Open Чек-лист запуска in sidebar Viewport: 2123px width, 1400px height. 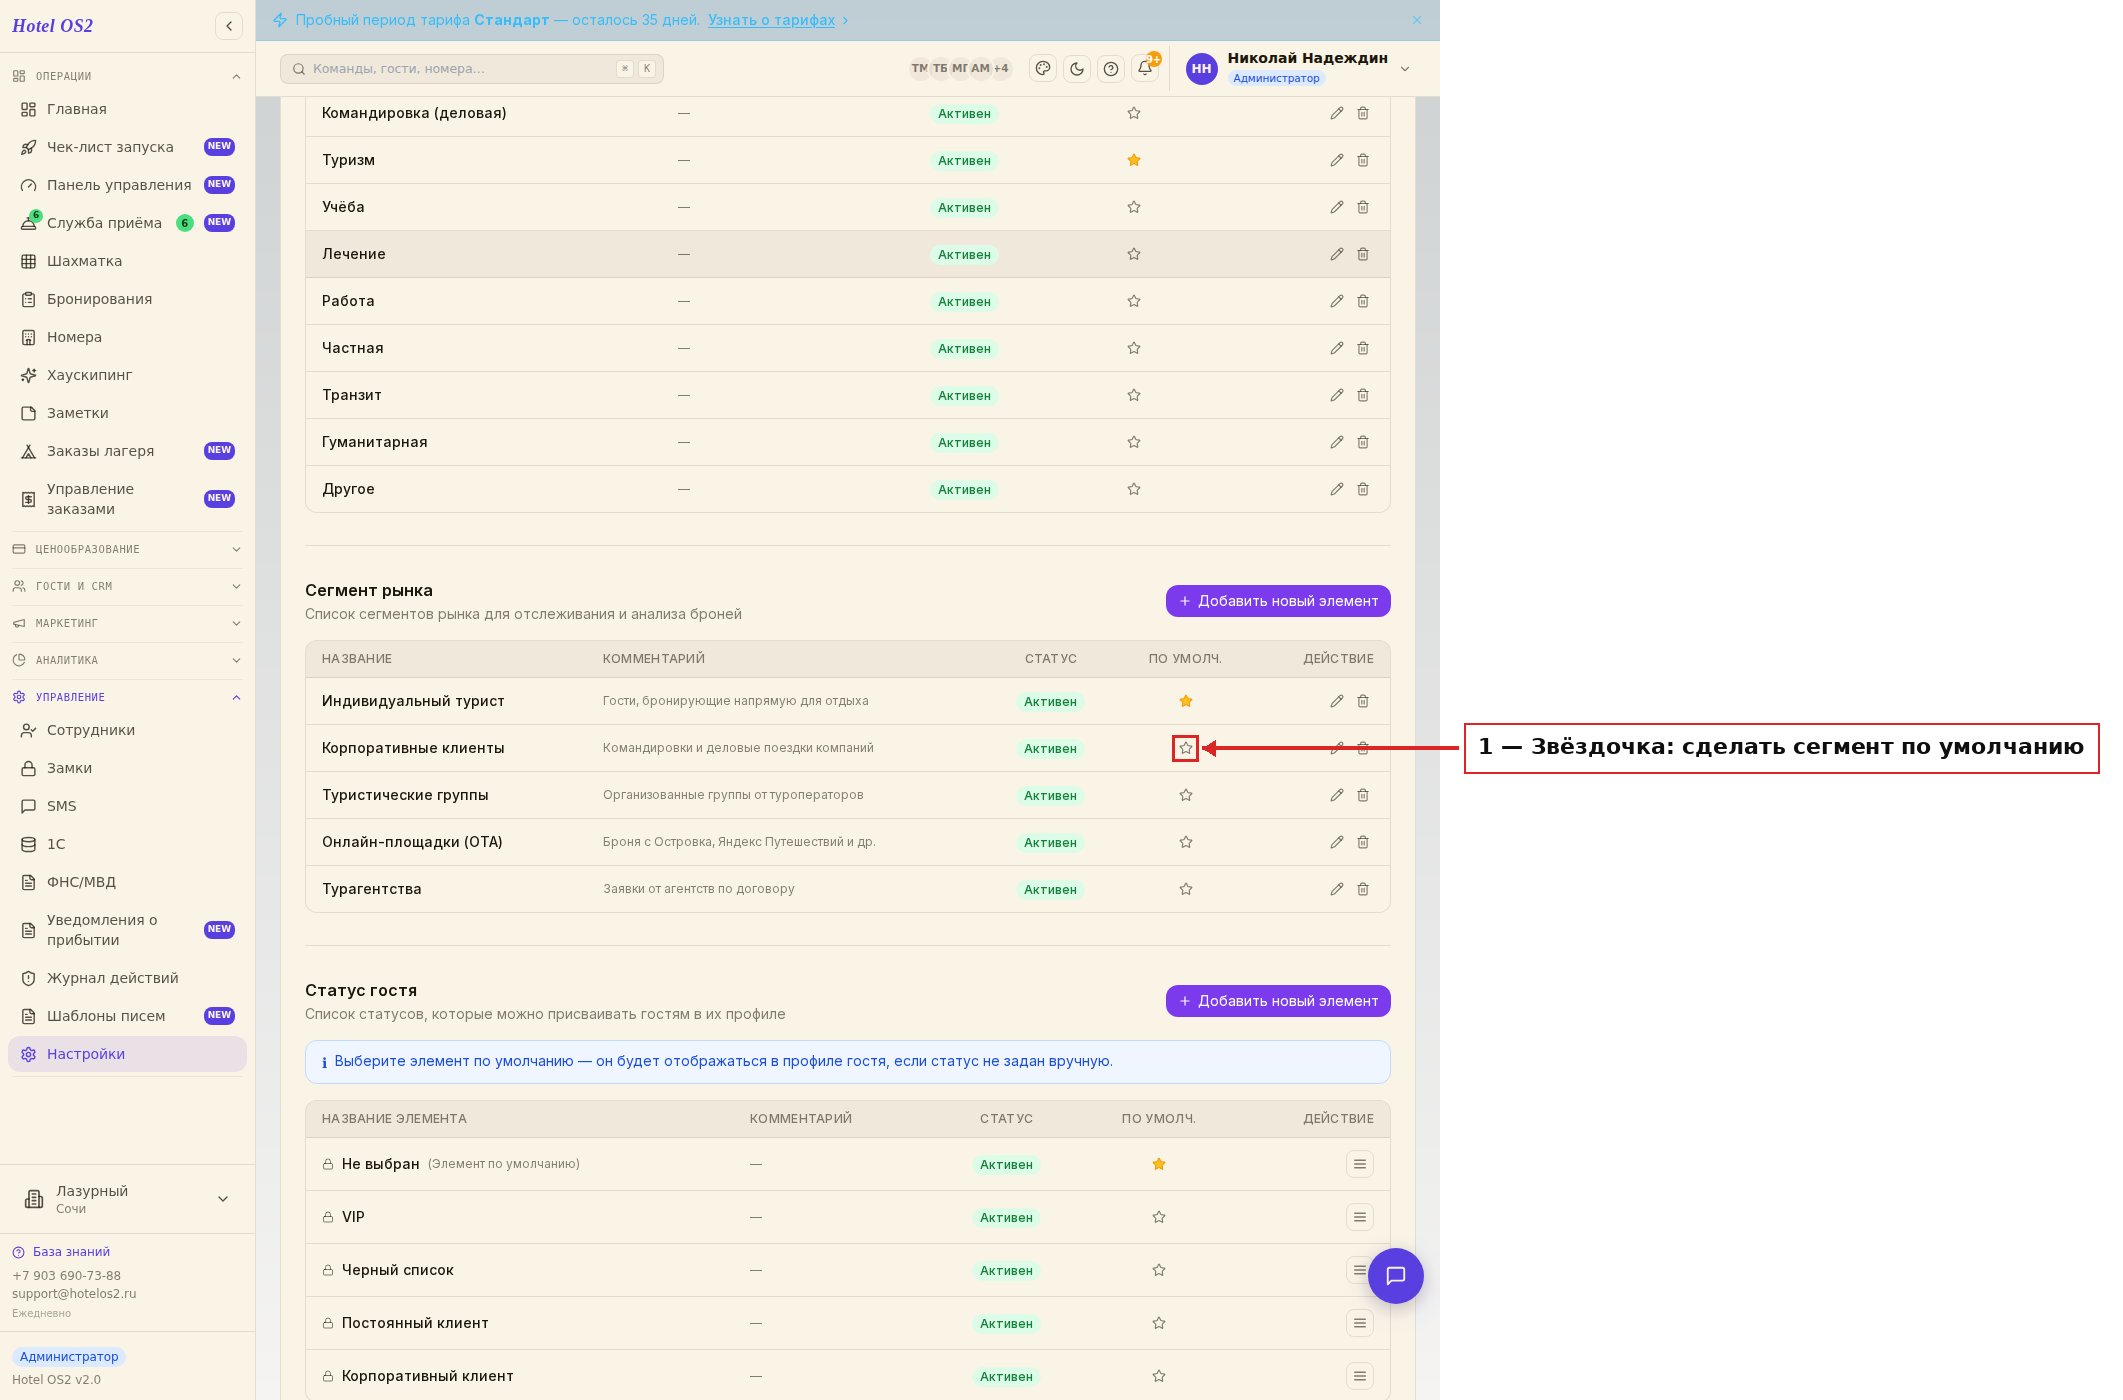pos(127,147)
